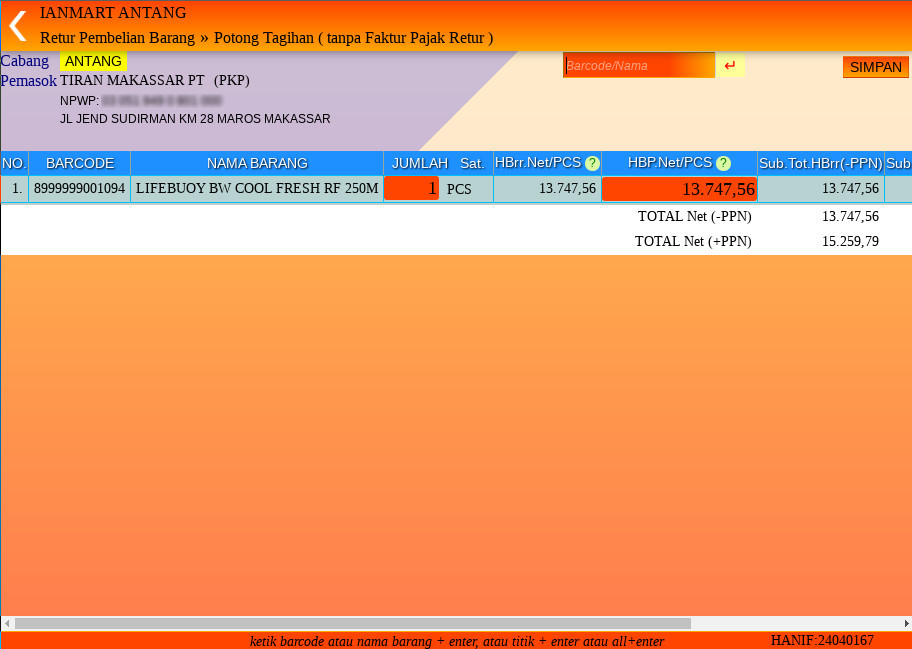912x649 pixels.
Task: Click the PCS unit cell
Action: pyautogui.click(x=459, y=189)
